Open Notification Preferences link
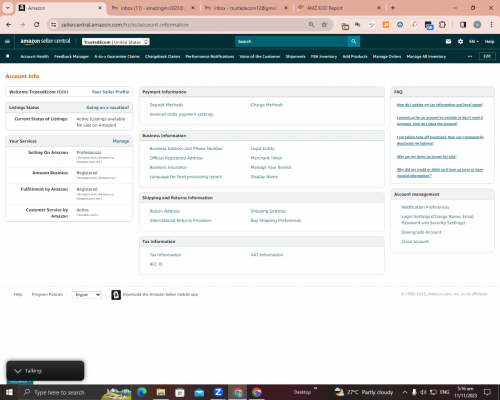 [425, 207]
